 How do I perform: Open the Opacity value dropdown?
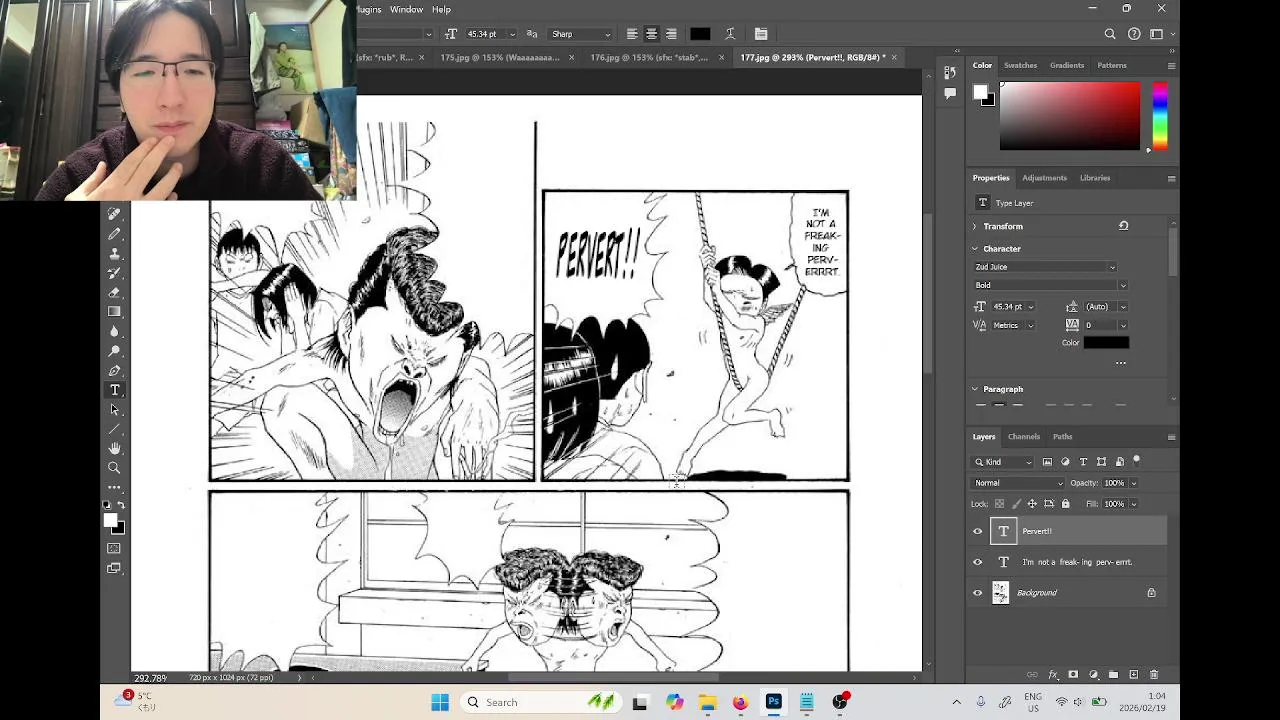click(1133, 483)
